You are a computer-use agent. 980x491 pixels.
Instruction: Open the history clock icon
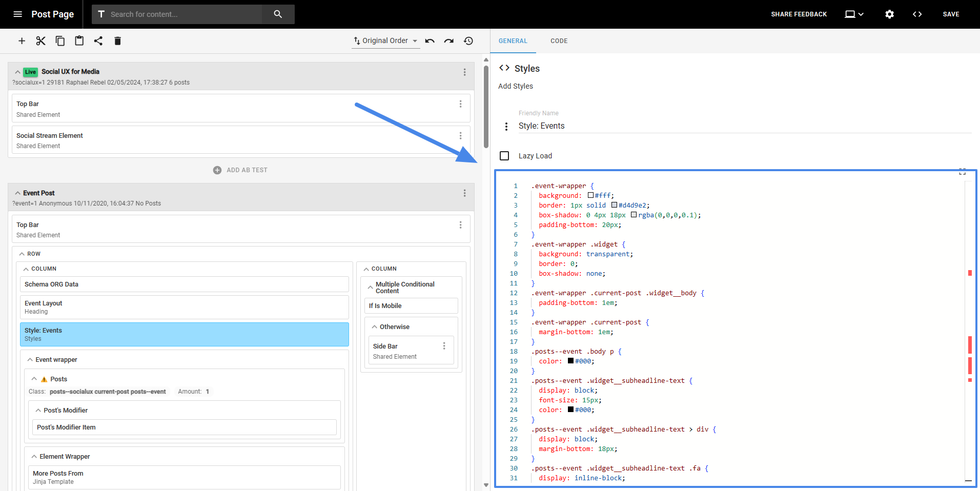[468, 41]
